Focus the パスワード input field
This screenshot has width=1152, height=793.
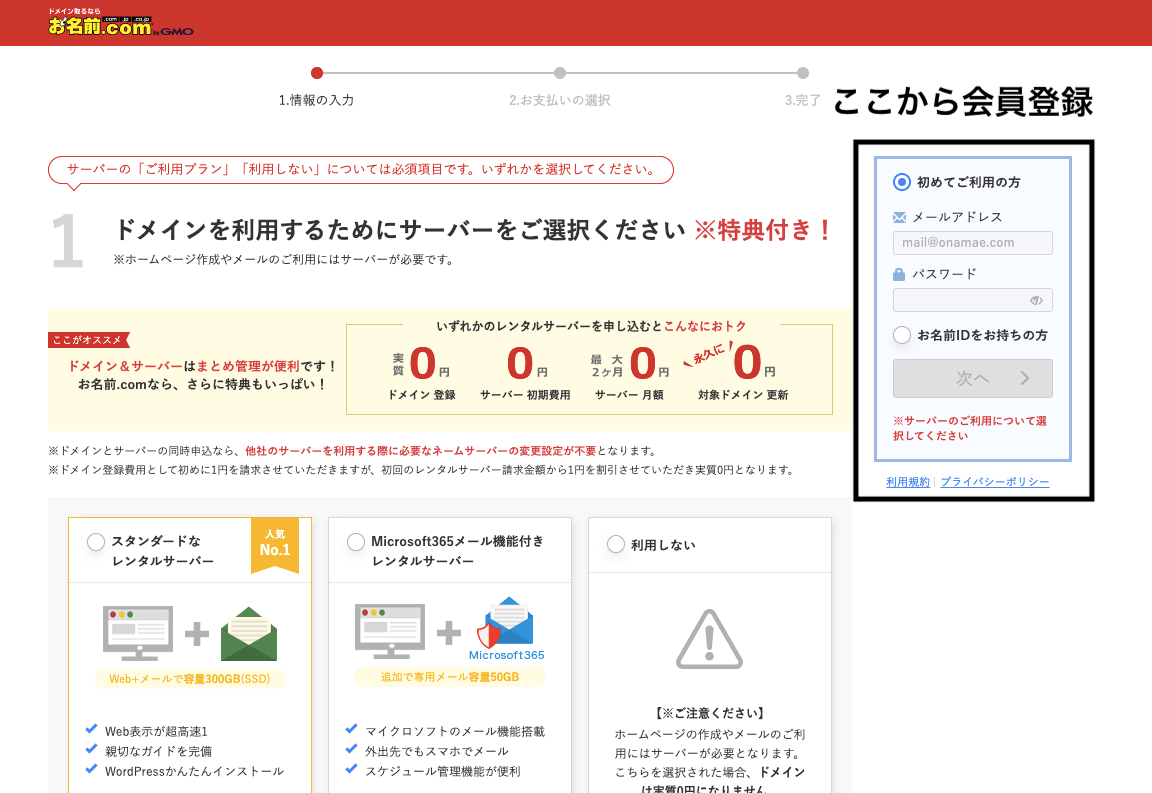973,300
